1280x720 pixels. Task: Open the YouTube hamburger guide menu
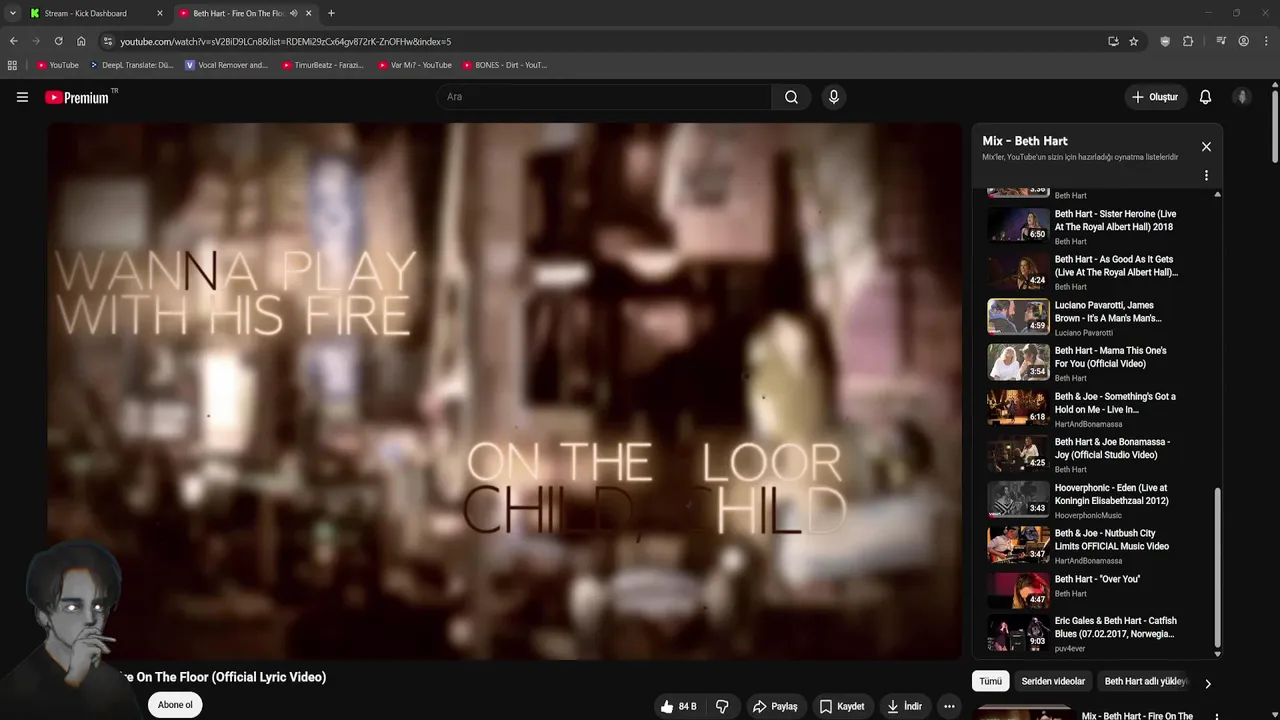point(22,97)
